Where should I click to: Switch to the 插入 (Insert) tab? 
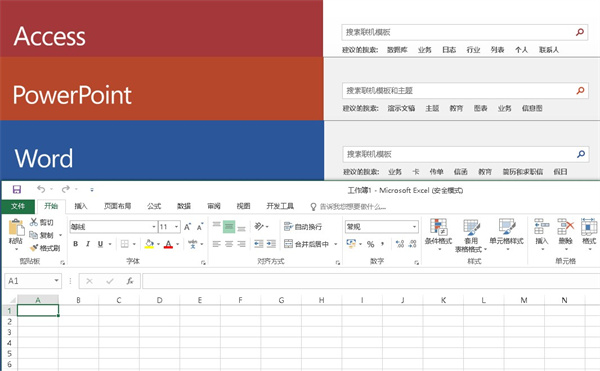point(81,206)
